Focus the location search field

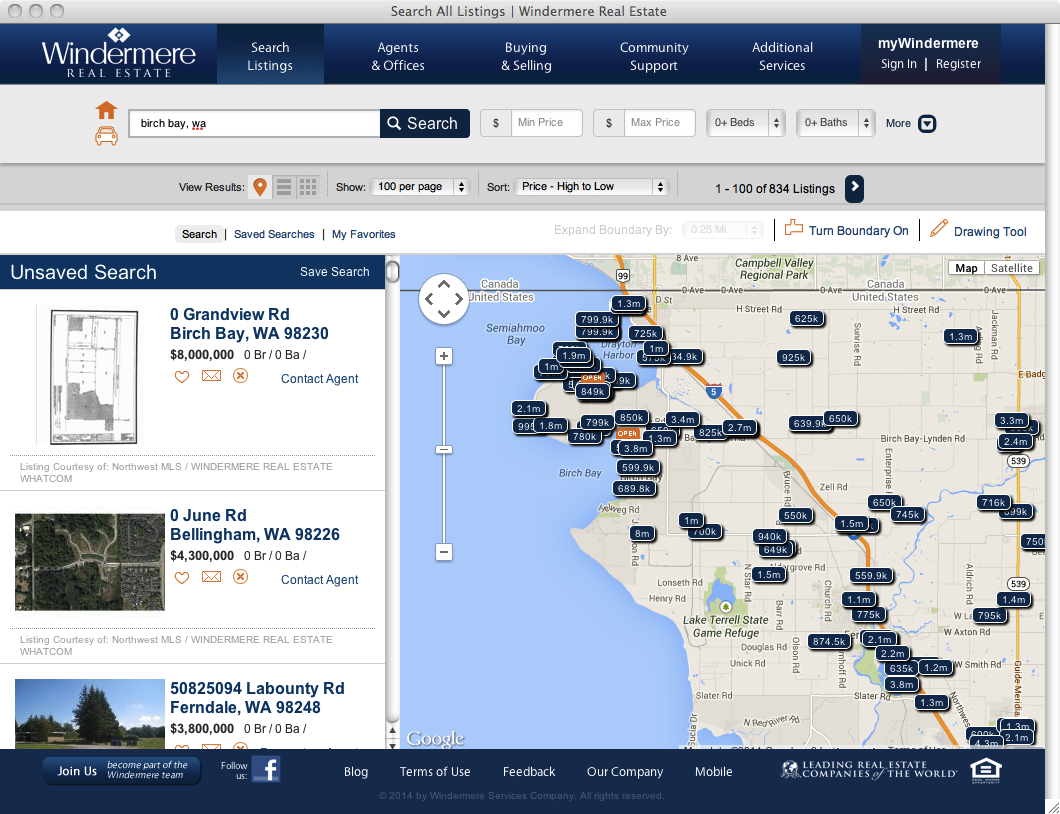coord(254,123)
